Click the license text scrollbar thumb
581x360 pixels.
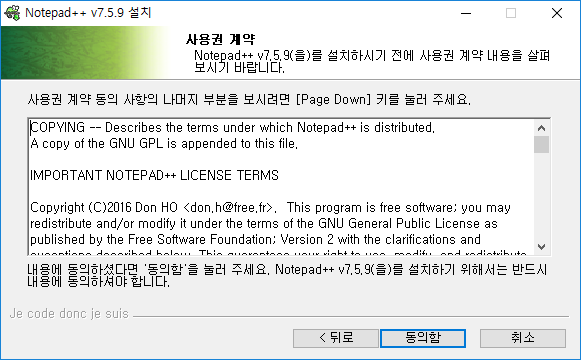pyautogui.click(x=541, y=144)
